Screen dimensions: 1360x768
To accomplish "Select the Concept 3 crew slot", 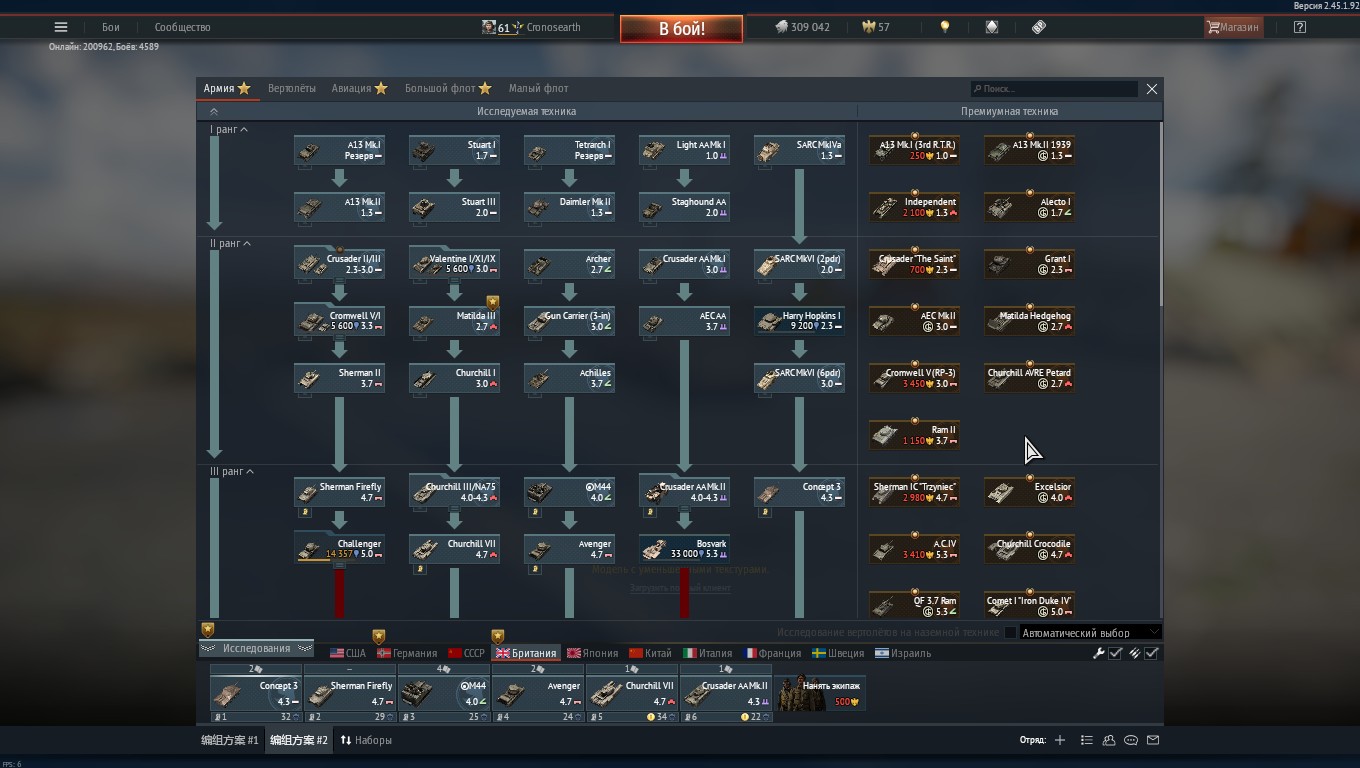I will (255, 692).
